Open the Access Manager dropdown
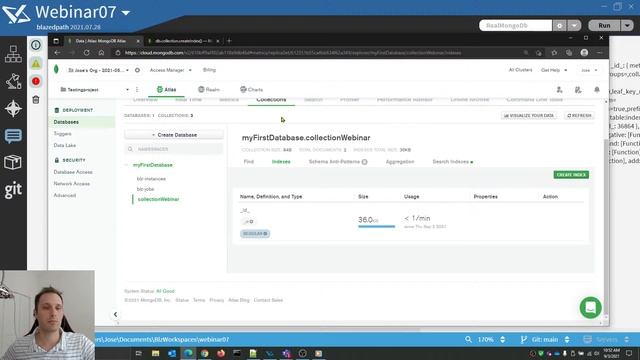 [x=171, y=70]
